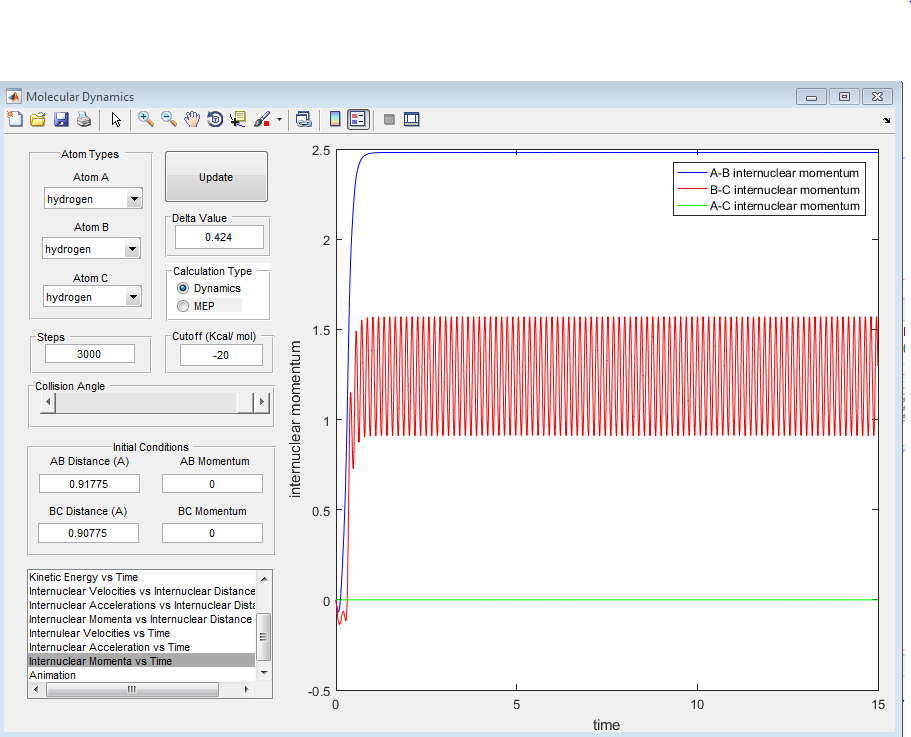
Task: Toggle the Insert Legend toolbar button
Action: pyautogui.click(x=358, y=119)
